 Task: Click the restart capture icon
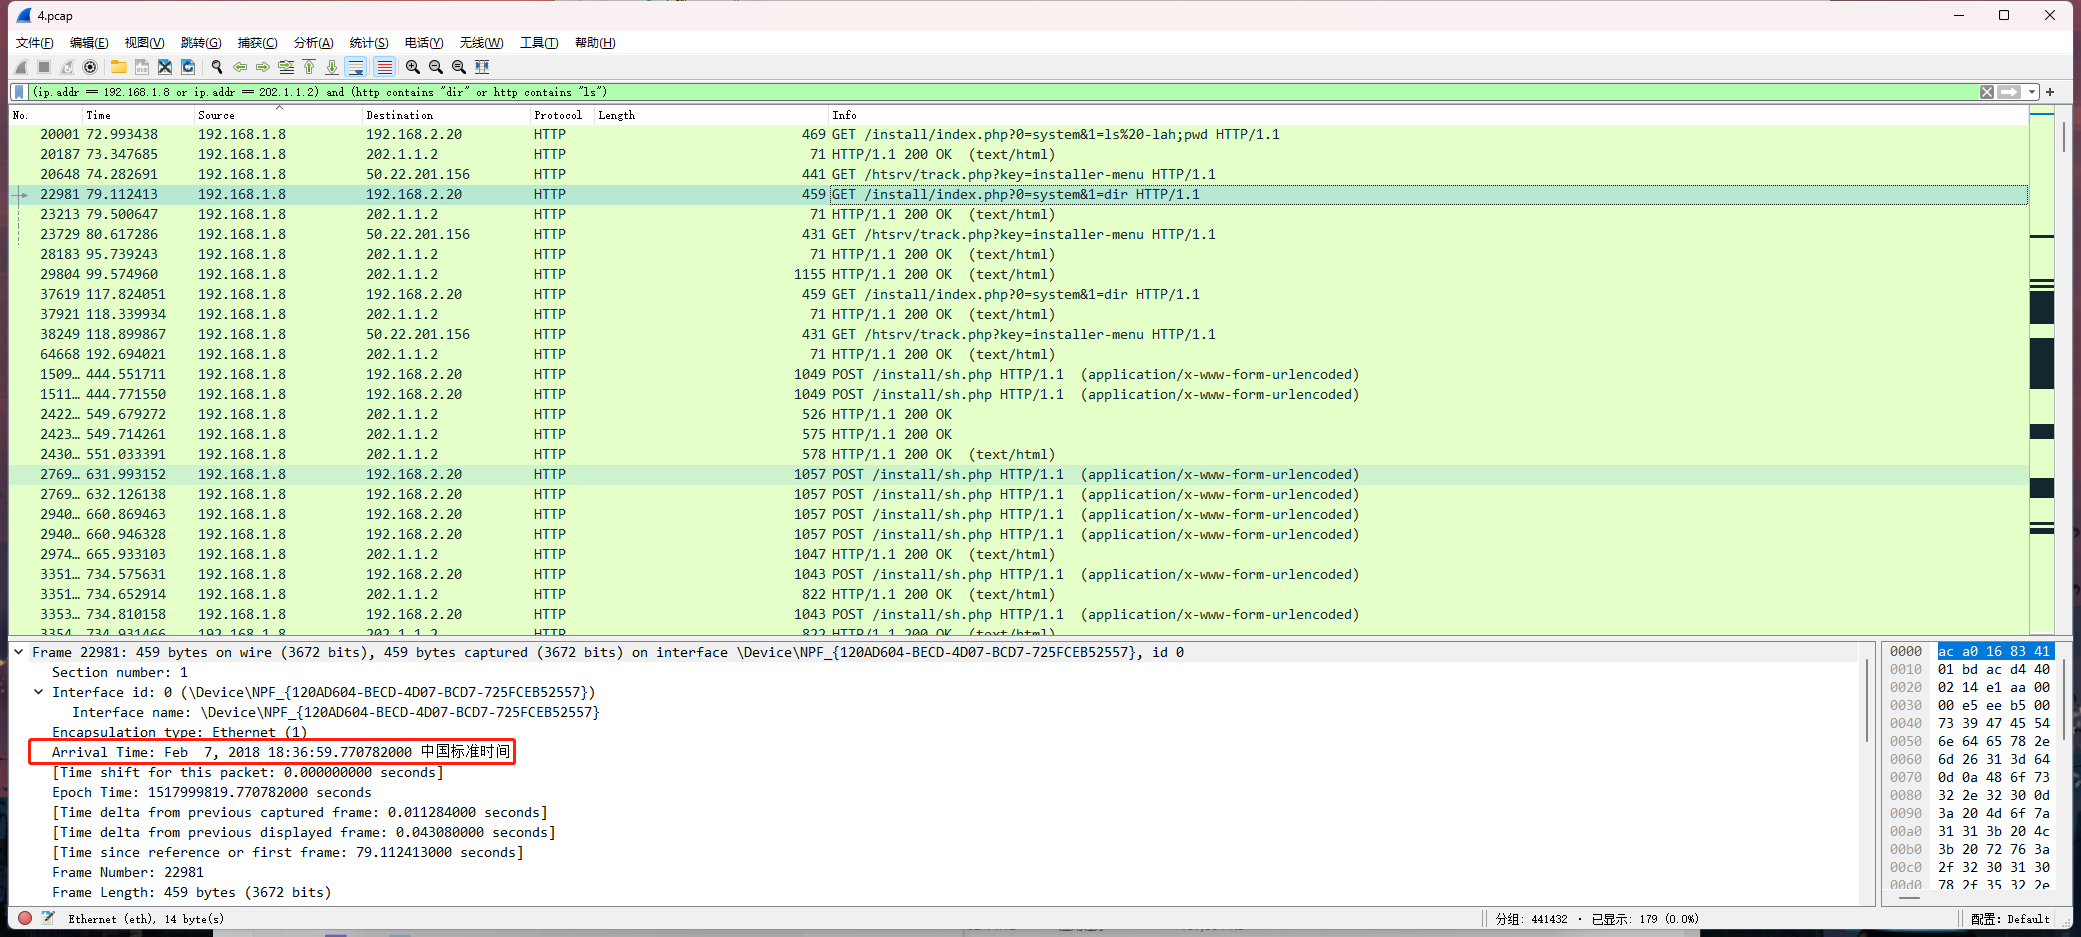[x=67, y=67]
